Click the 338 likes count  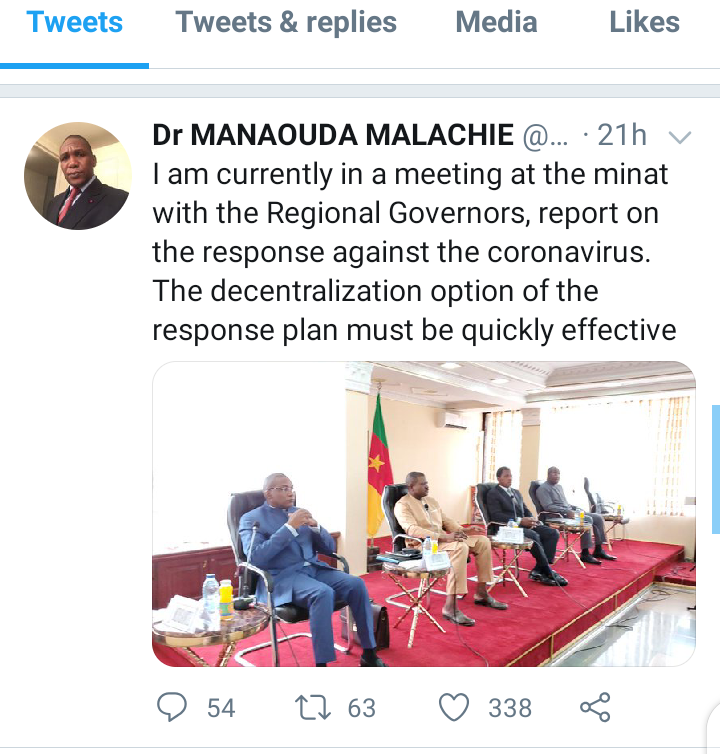tap(510, 708)
